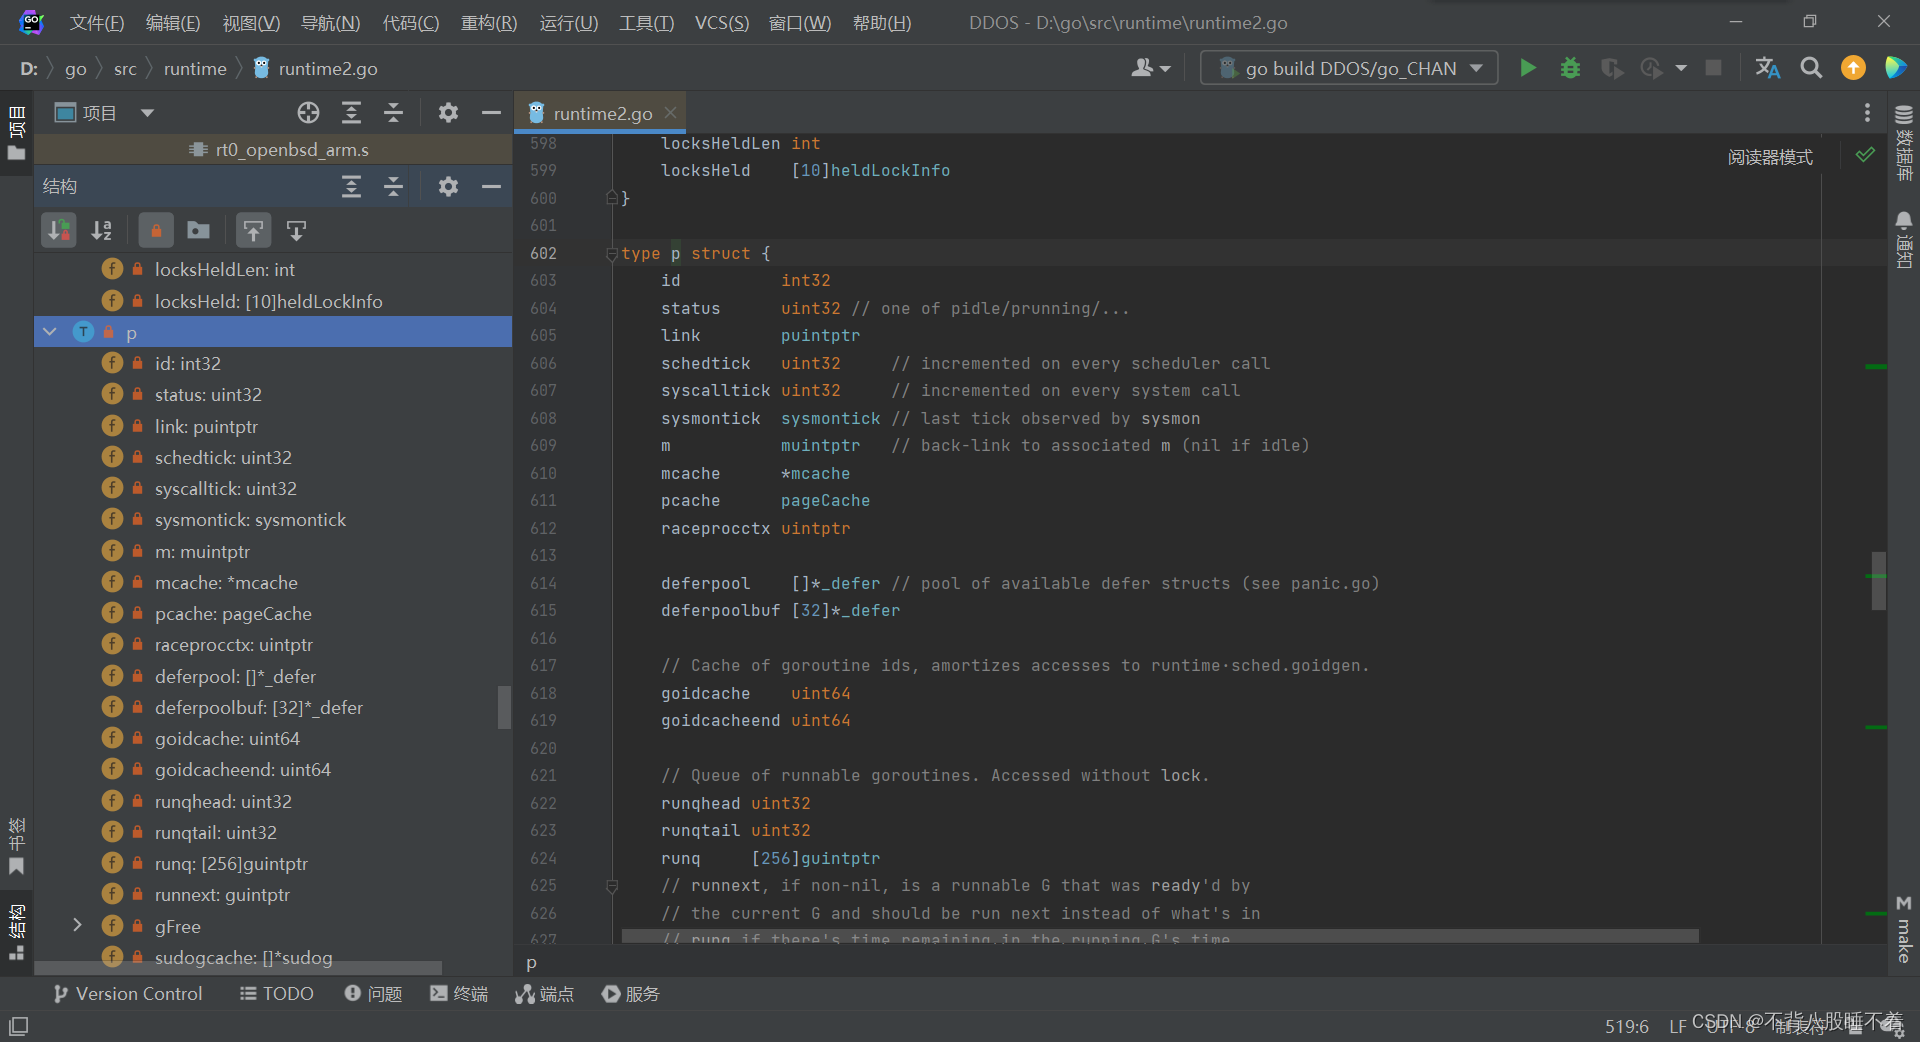
Task: Open Bookmarks tool window on left sidebar
Action: point(16,846)
